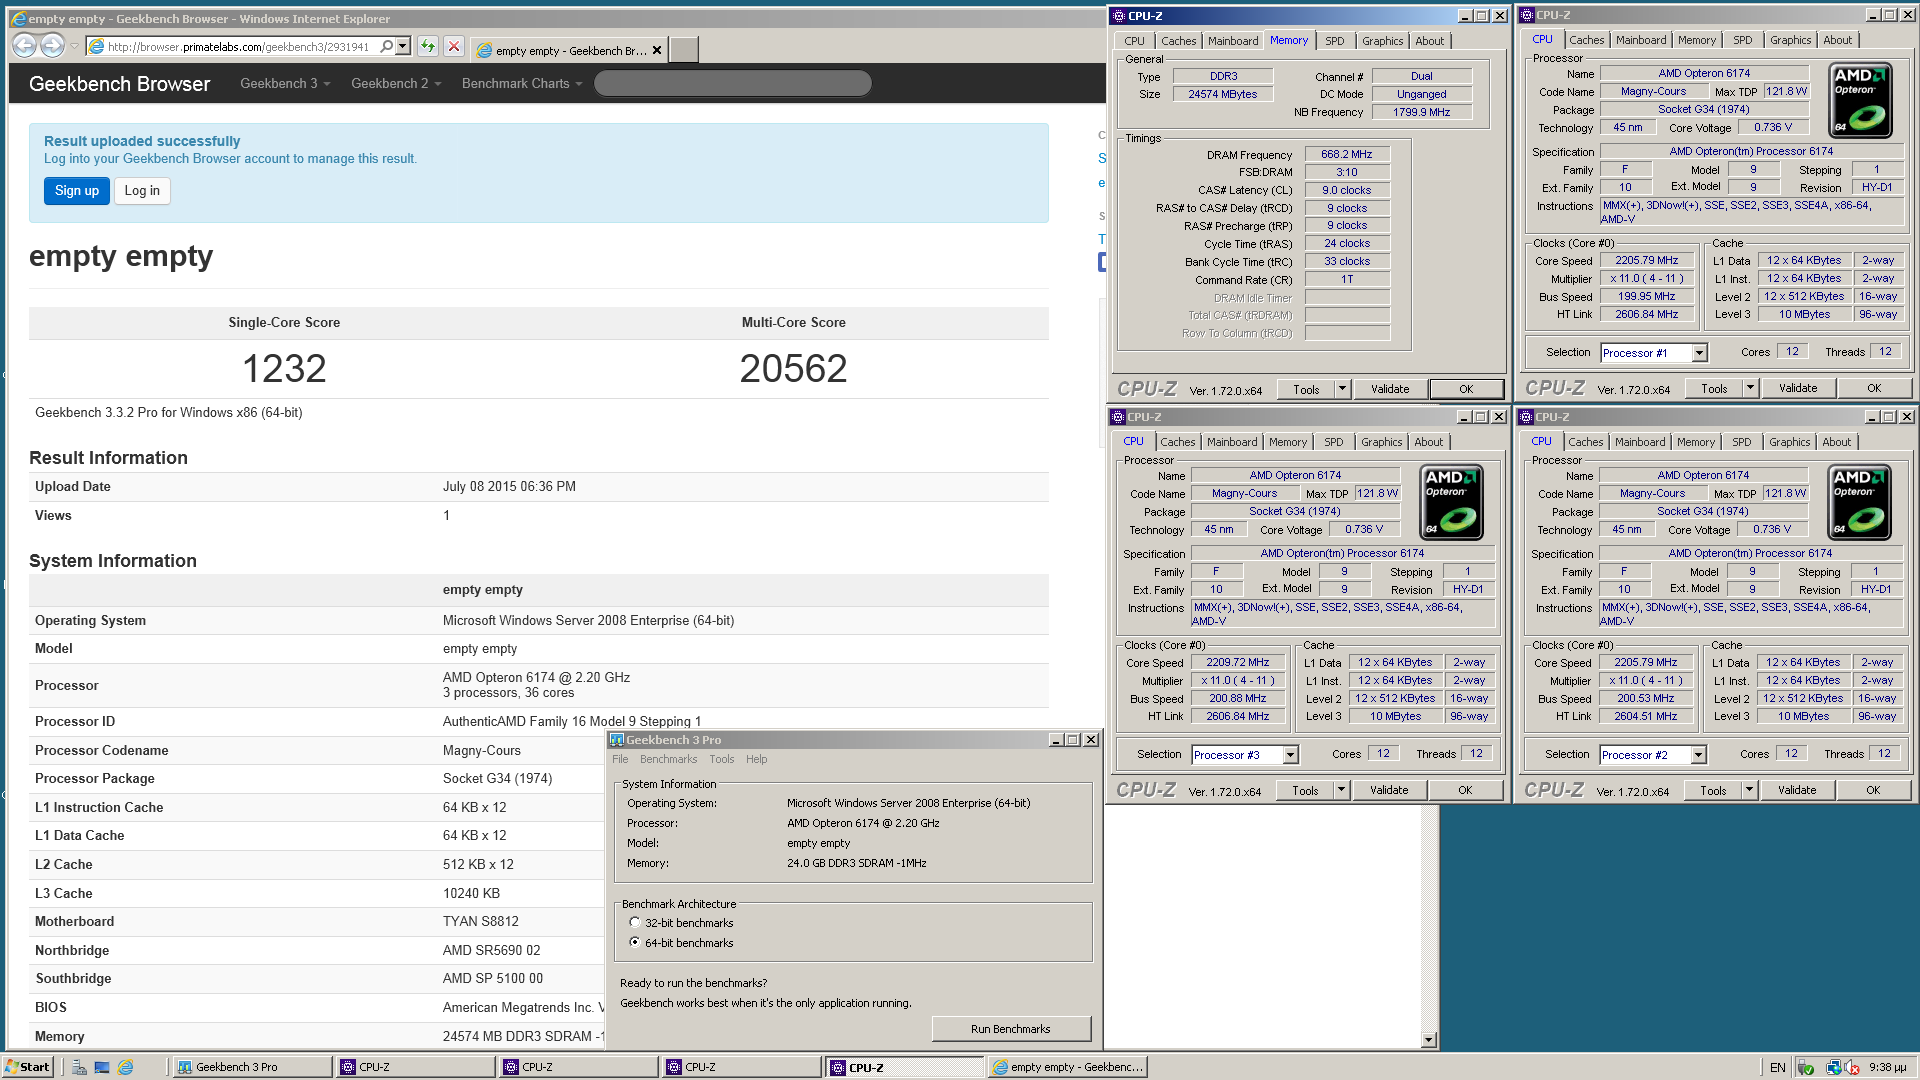1920x1080 pixels.
Task: Open the File menu in Geekbench 3 Pro
Action: [x=620, y=759]
